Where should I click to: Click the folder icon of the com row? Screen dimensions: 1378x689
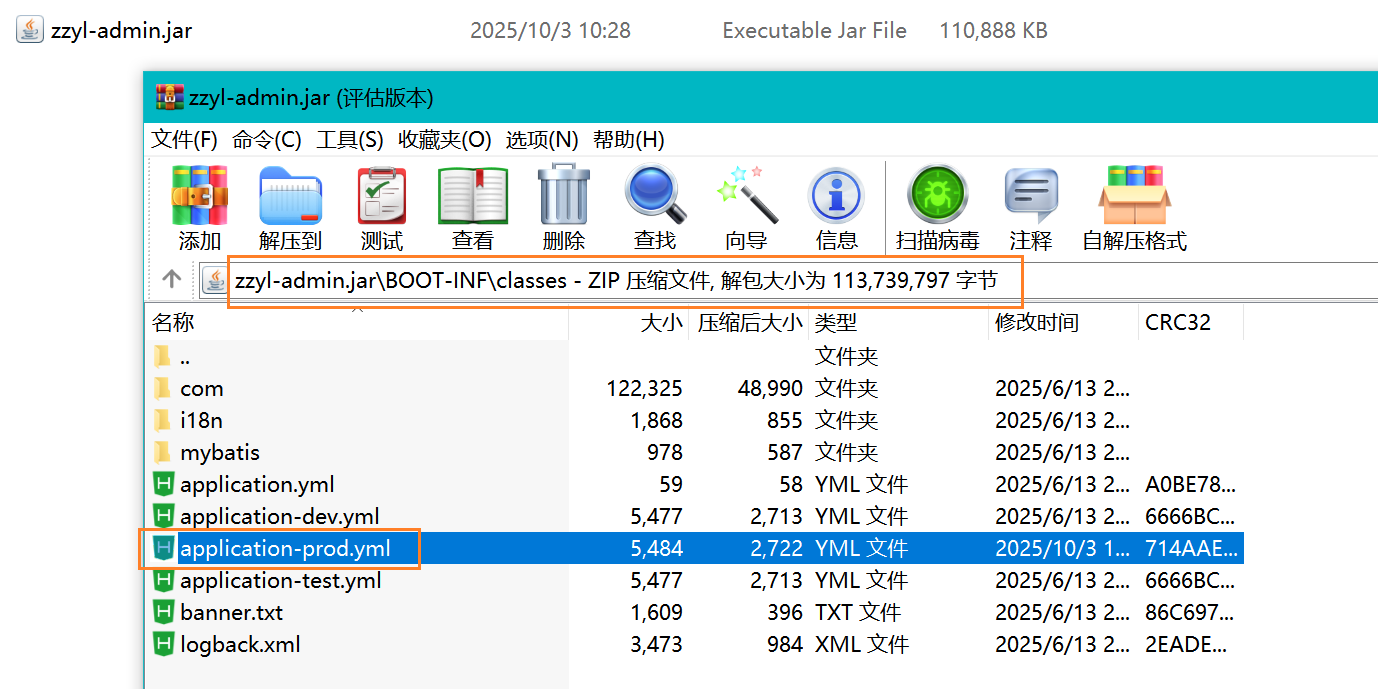click(x=162, y=388)
